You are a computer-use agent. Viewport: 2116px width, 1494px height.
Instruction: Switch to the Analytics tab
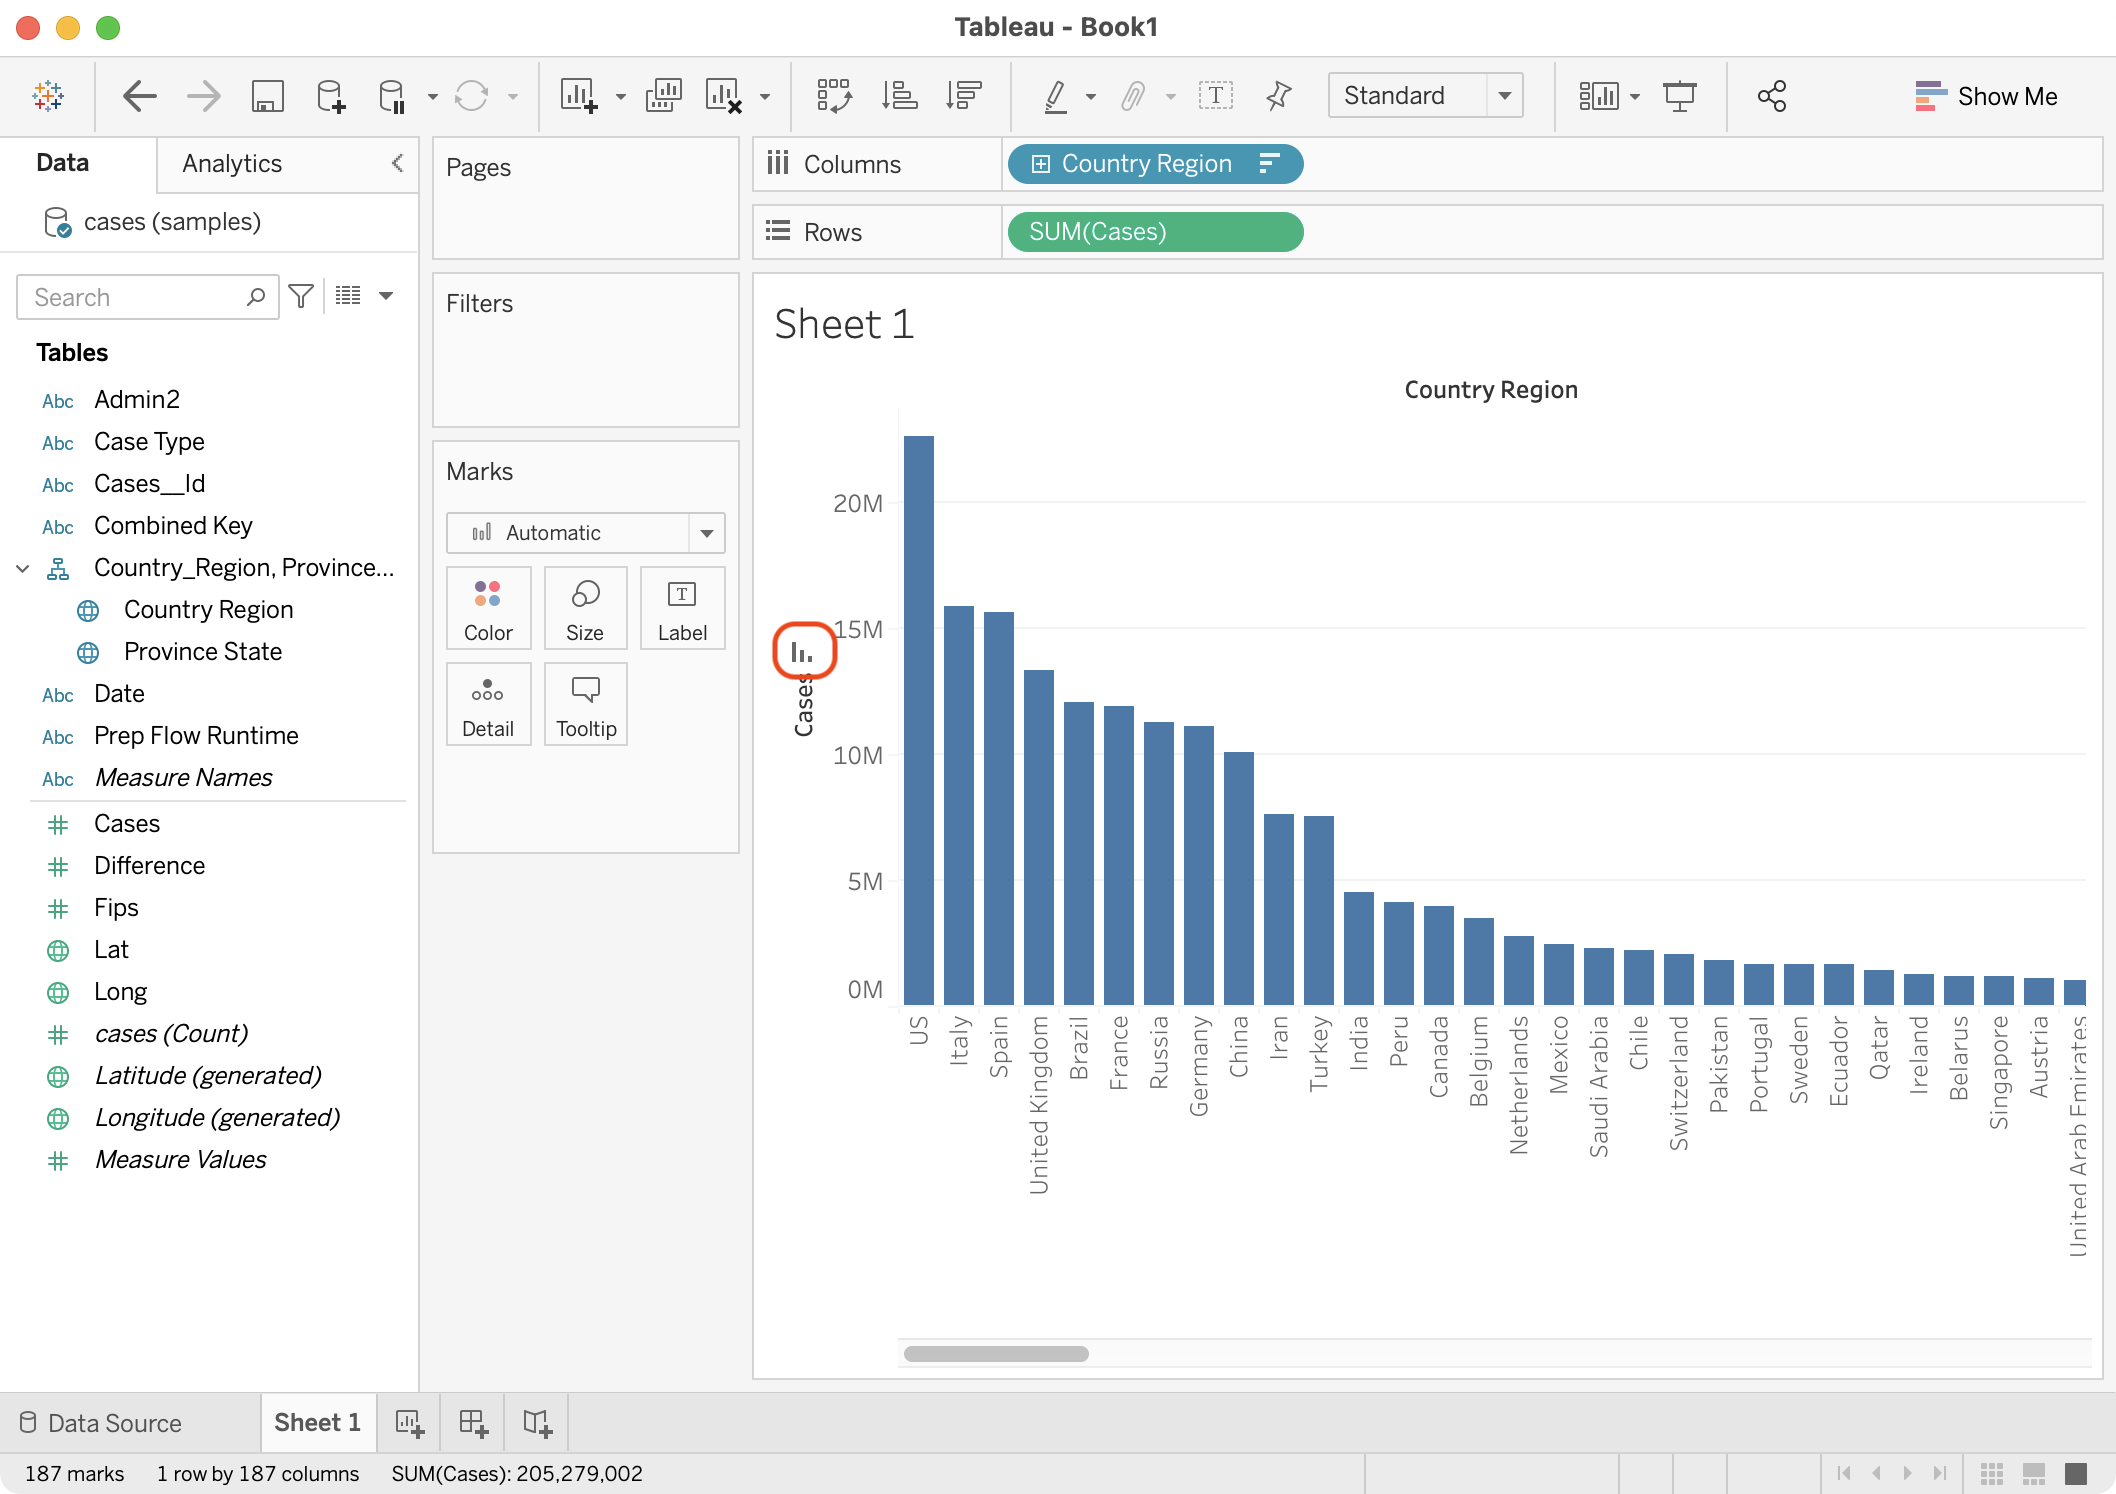[232, 164]
